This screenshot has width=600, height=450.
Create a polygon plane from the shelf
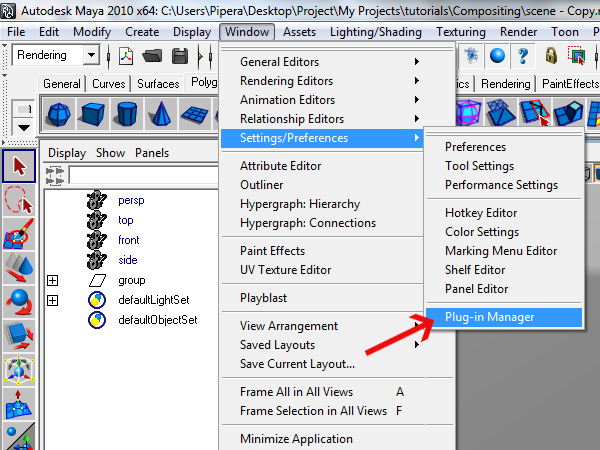[x=195, y=114]
